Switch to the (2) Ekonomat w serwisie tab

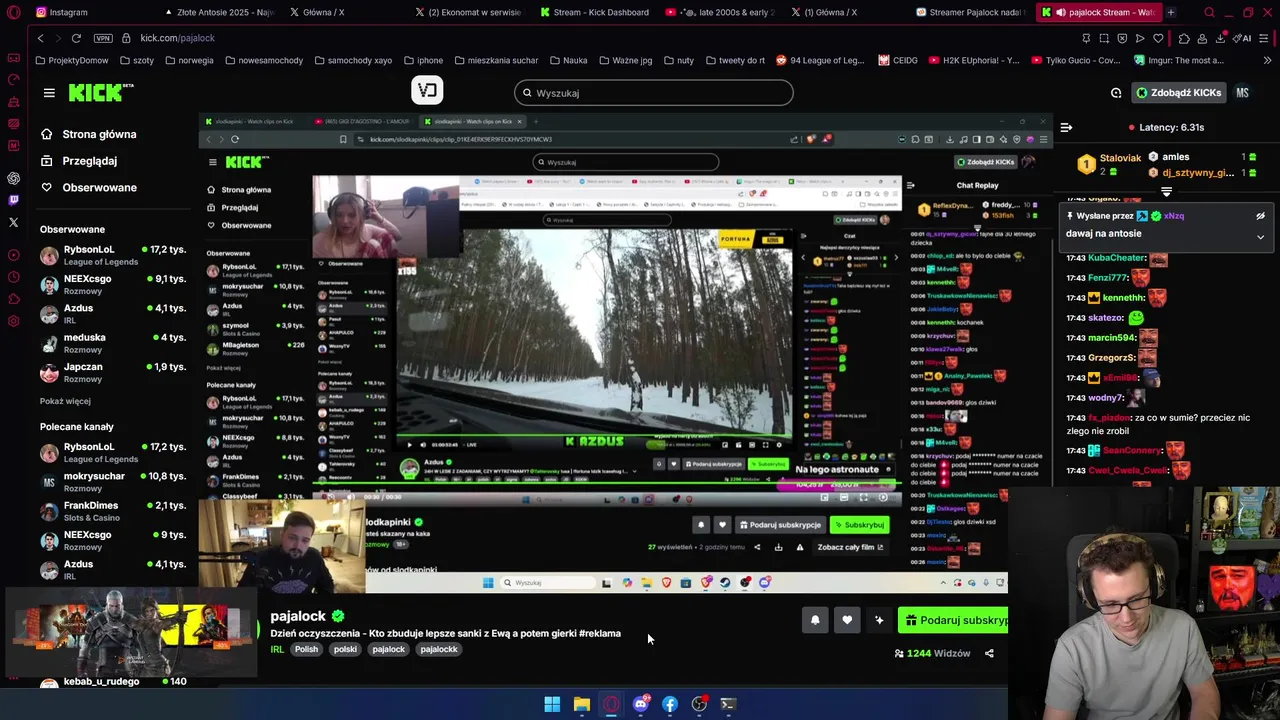pyautogui.click(x=468, y=12)
